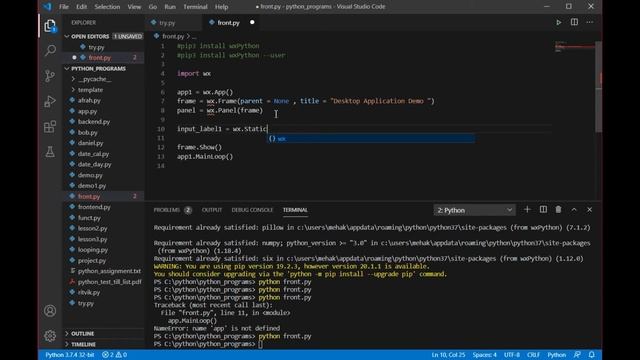Open editor More Actions ellipsis
Screen dimensions: 640x360
click(x=590, y=22)
